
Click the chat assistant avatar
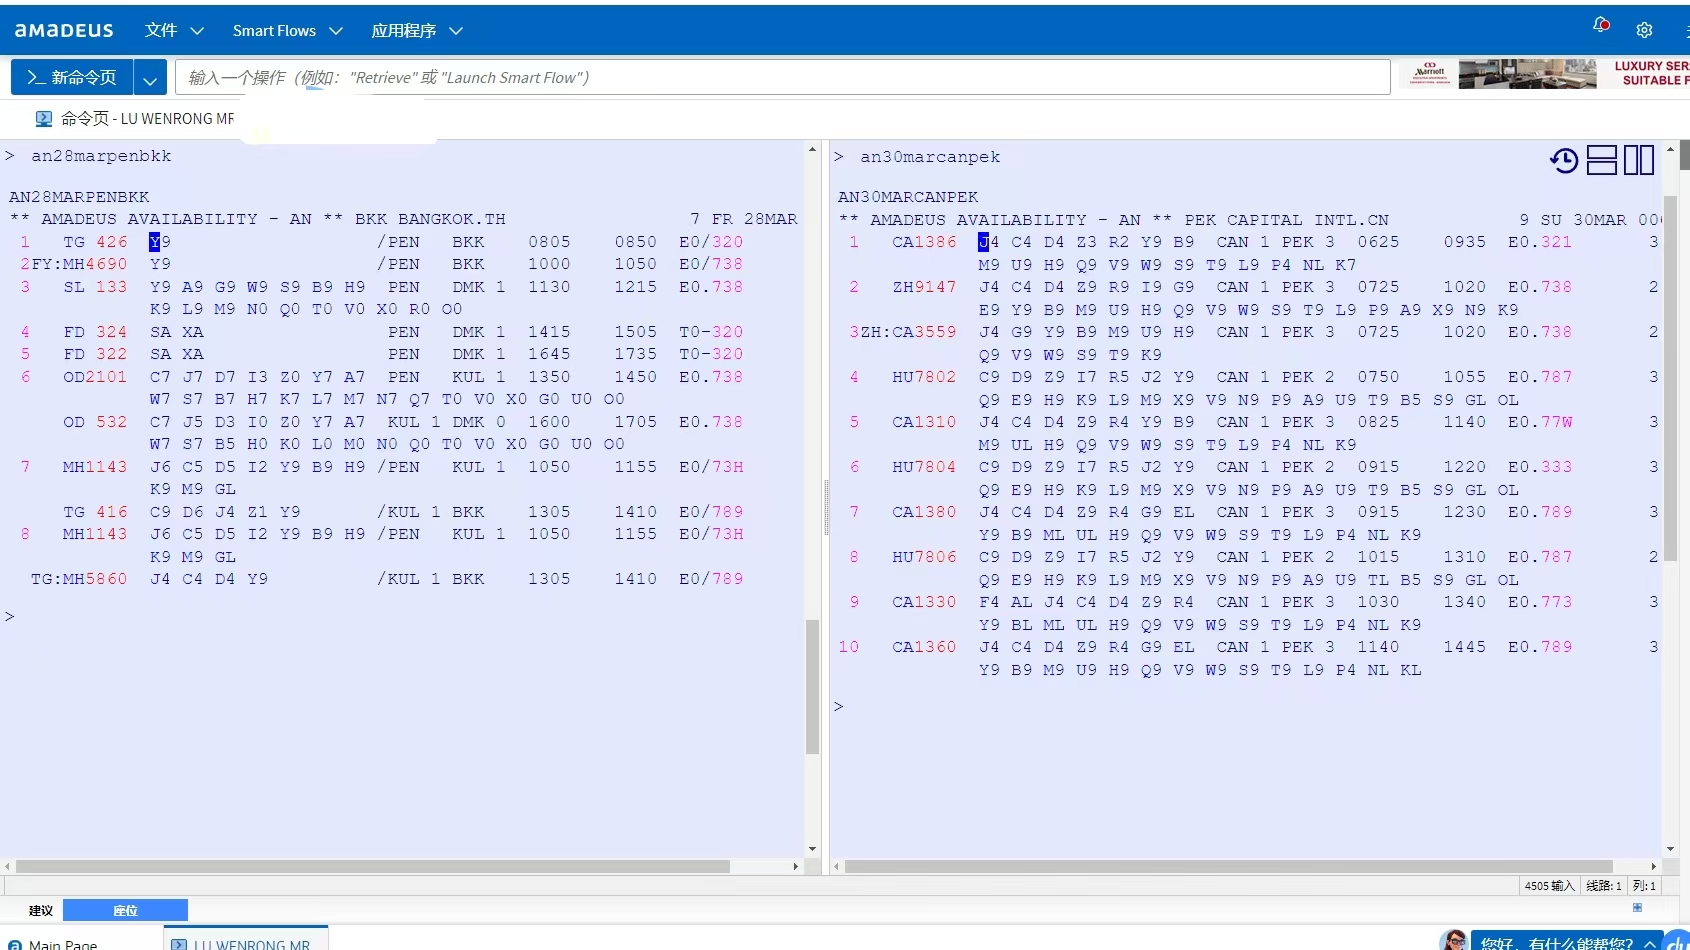click(x=1454, y=940)
